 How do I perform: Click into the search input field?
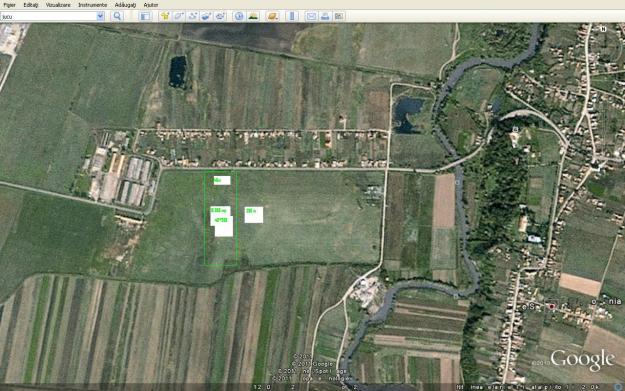(x=49, y=16)
